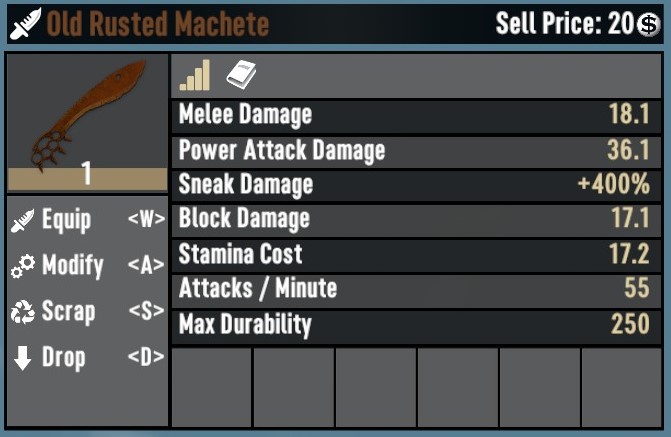Click the first empty mod slot
The width and height of the screenshot is (671, 437).
[x=211, y=387]
